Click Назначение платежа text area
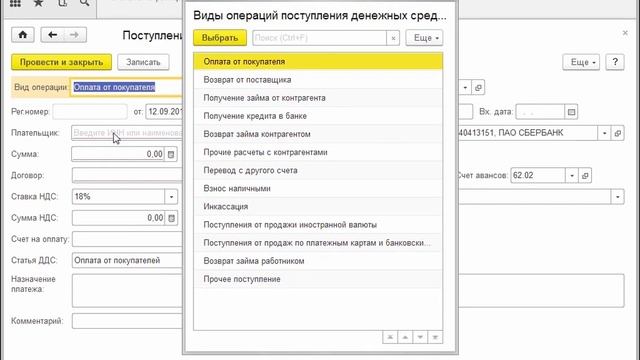The height and width of the screenshot is (360, 640). pyautogui.click(x=127, y=291)
